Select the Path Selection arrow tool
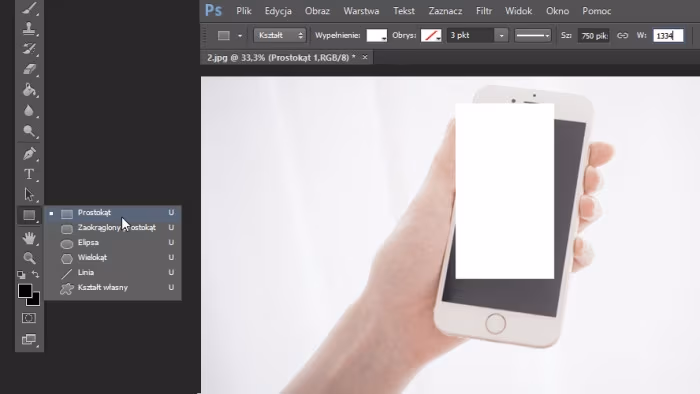This screenshot has height=394, width=700. [29, 195]
